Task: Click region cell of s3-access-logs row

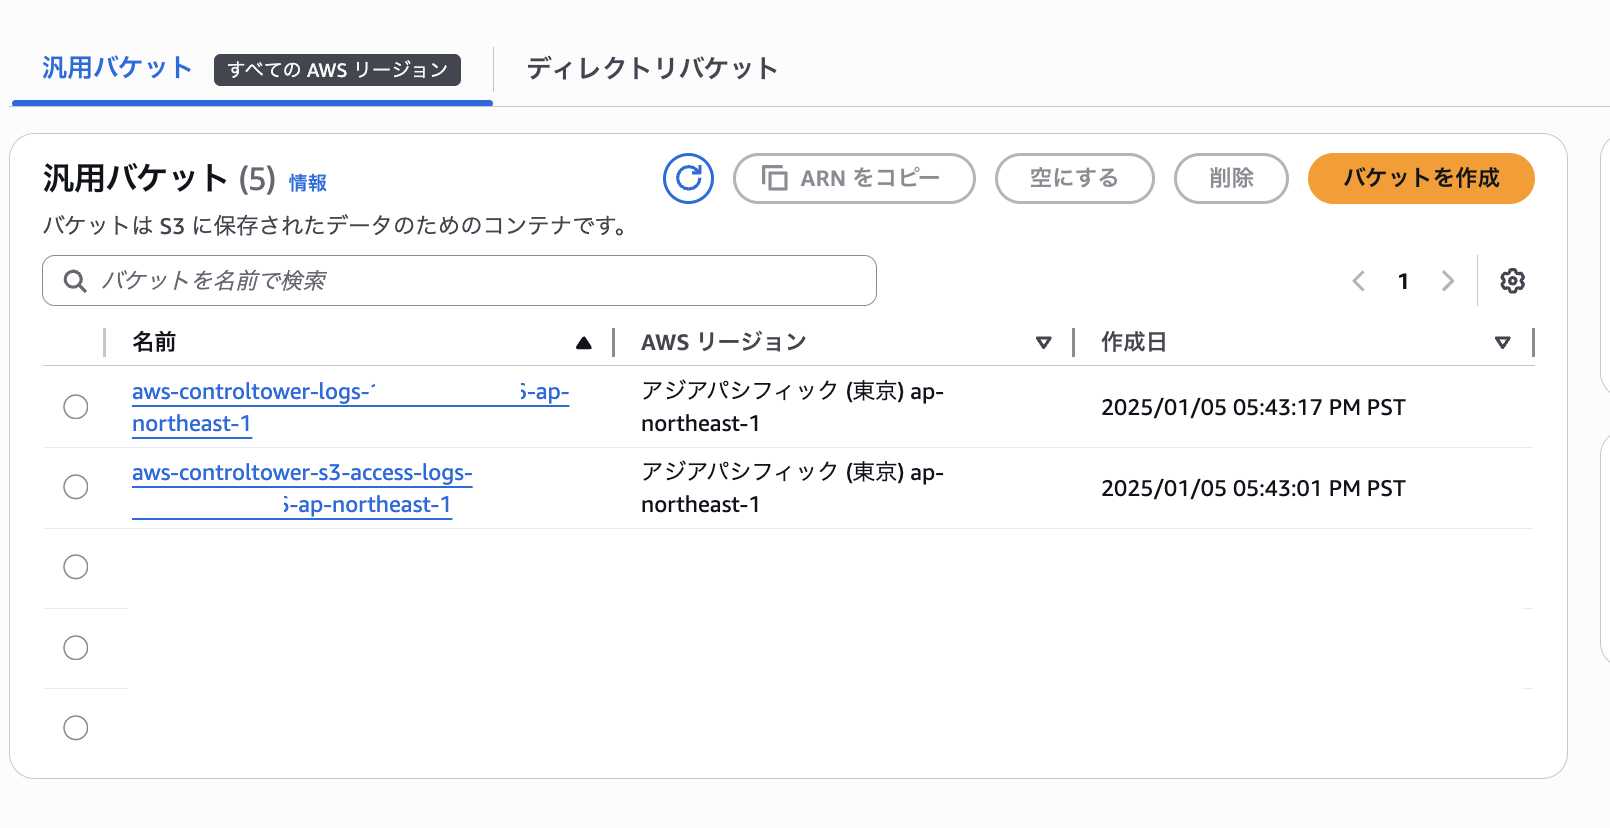Action: pos(792,488)
